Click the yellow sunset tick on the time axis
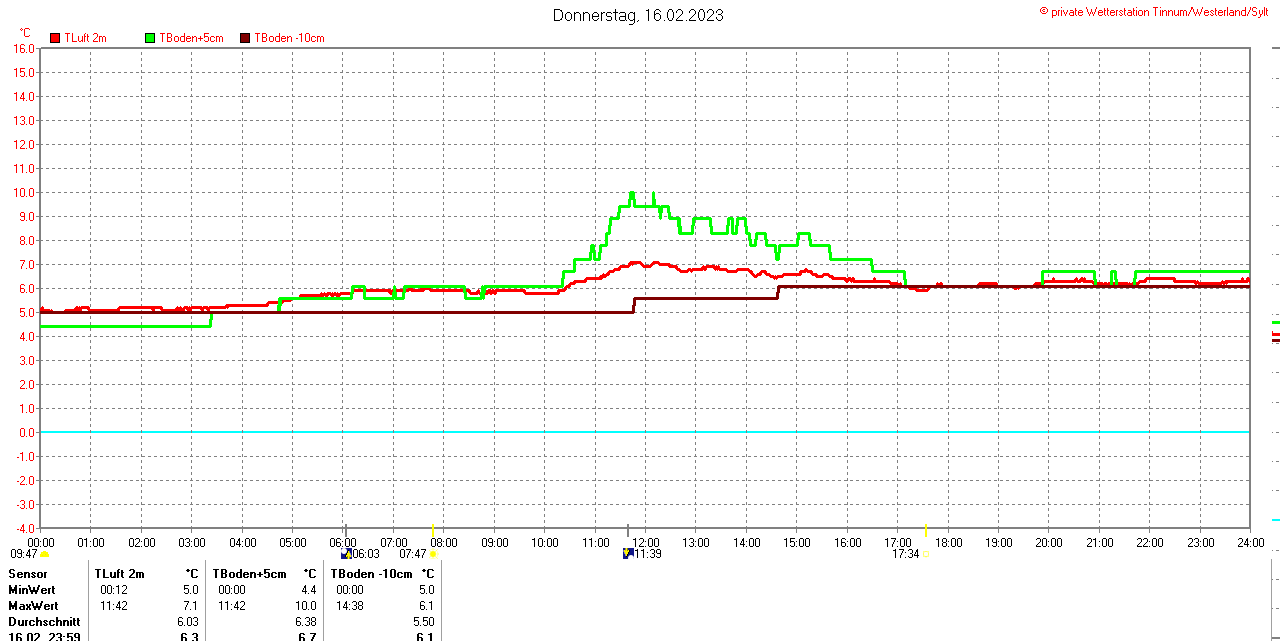This screenshot has width=1280, height=641. pyautogui.click(x=926, y=530)
